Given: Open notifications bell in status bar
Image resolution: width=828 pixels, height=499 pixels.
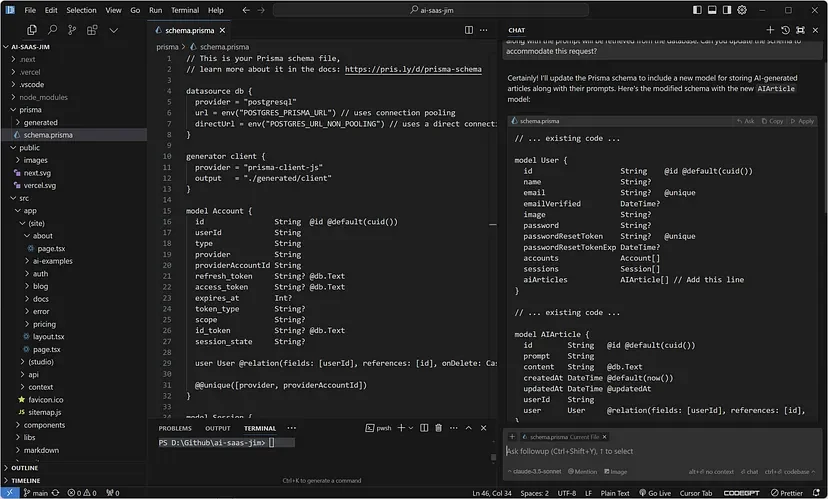Looking at the screenshot, I should pyautogui.click(x=816, y=493).
